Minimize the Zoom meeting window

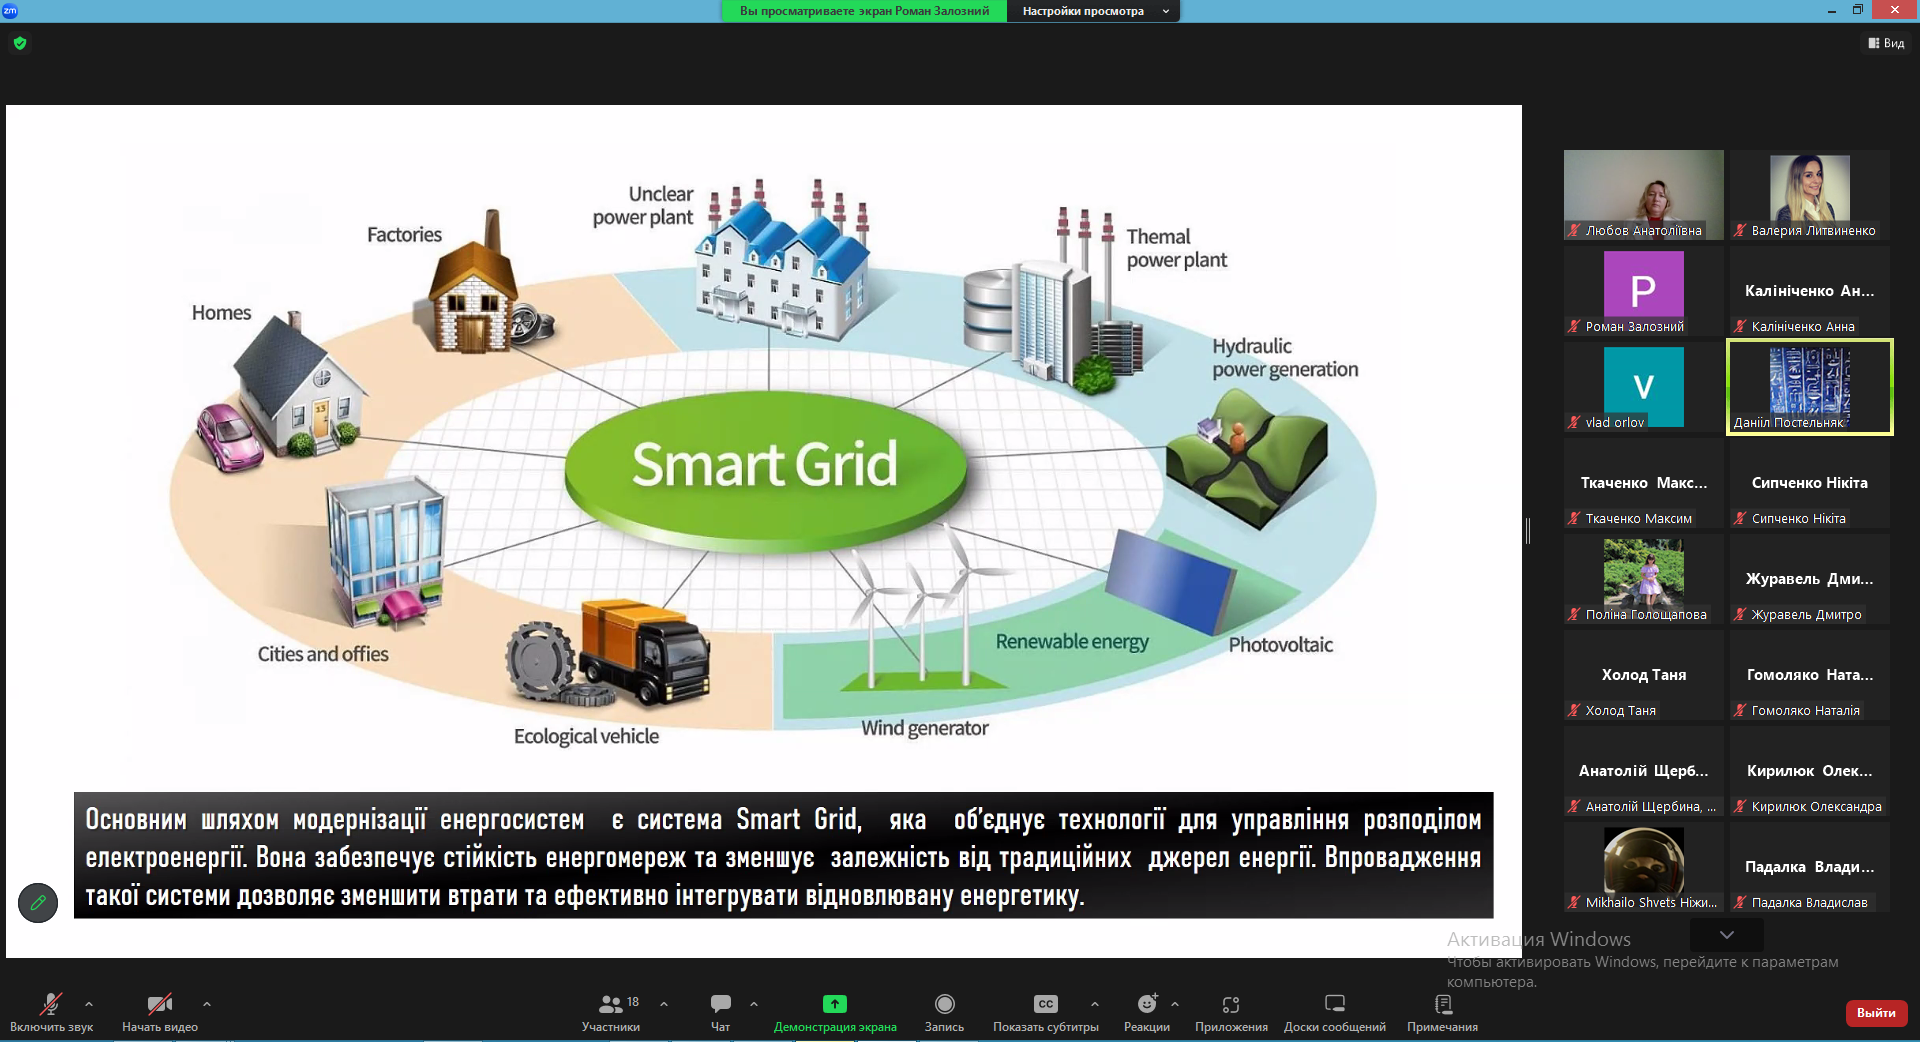[1832, 10]
